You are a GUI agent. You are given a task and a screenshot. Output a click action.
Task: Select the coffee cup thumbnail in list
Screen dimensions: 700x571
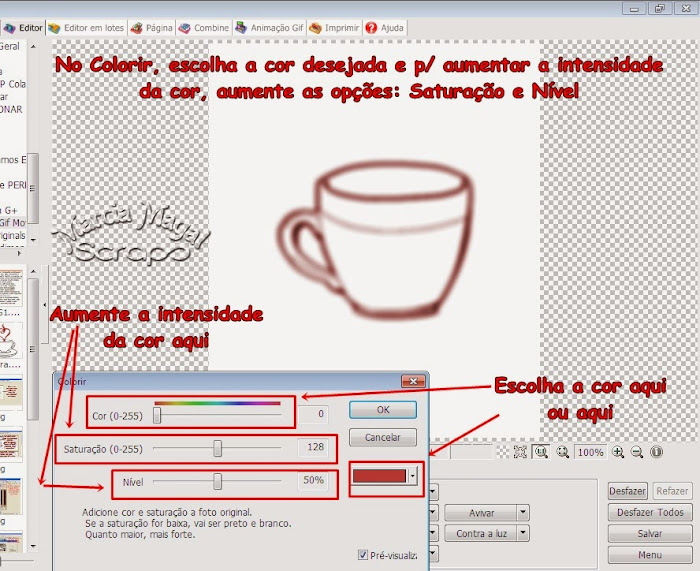coord(11,341)
